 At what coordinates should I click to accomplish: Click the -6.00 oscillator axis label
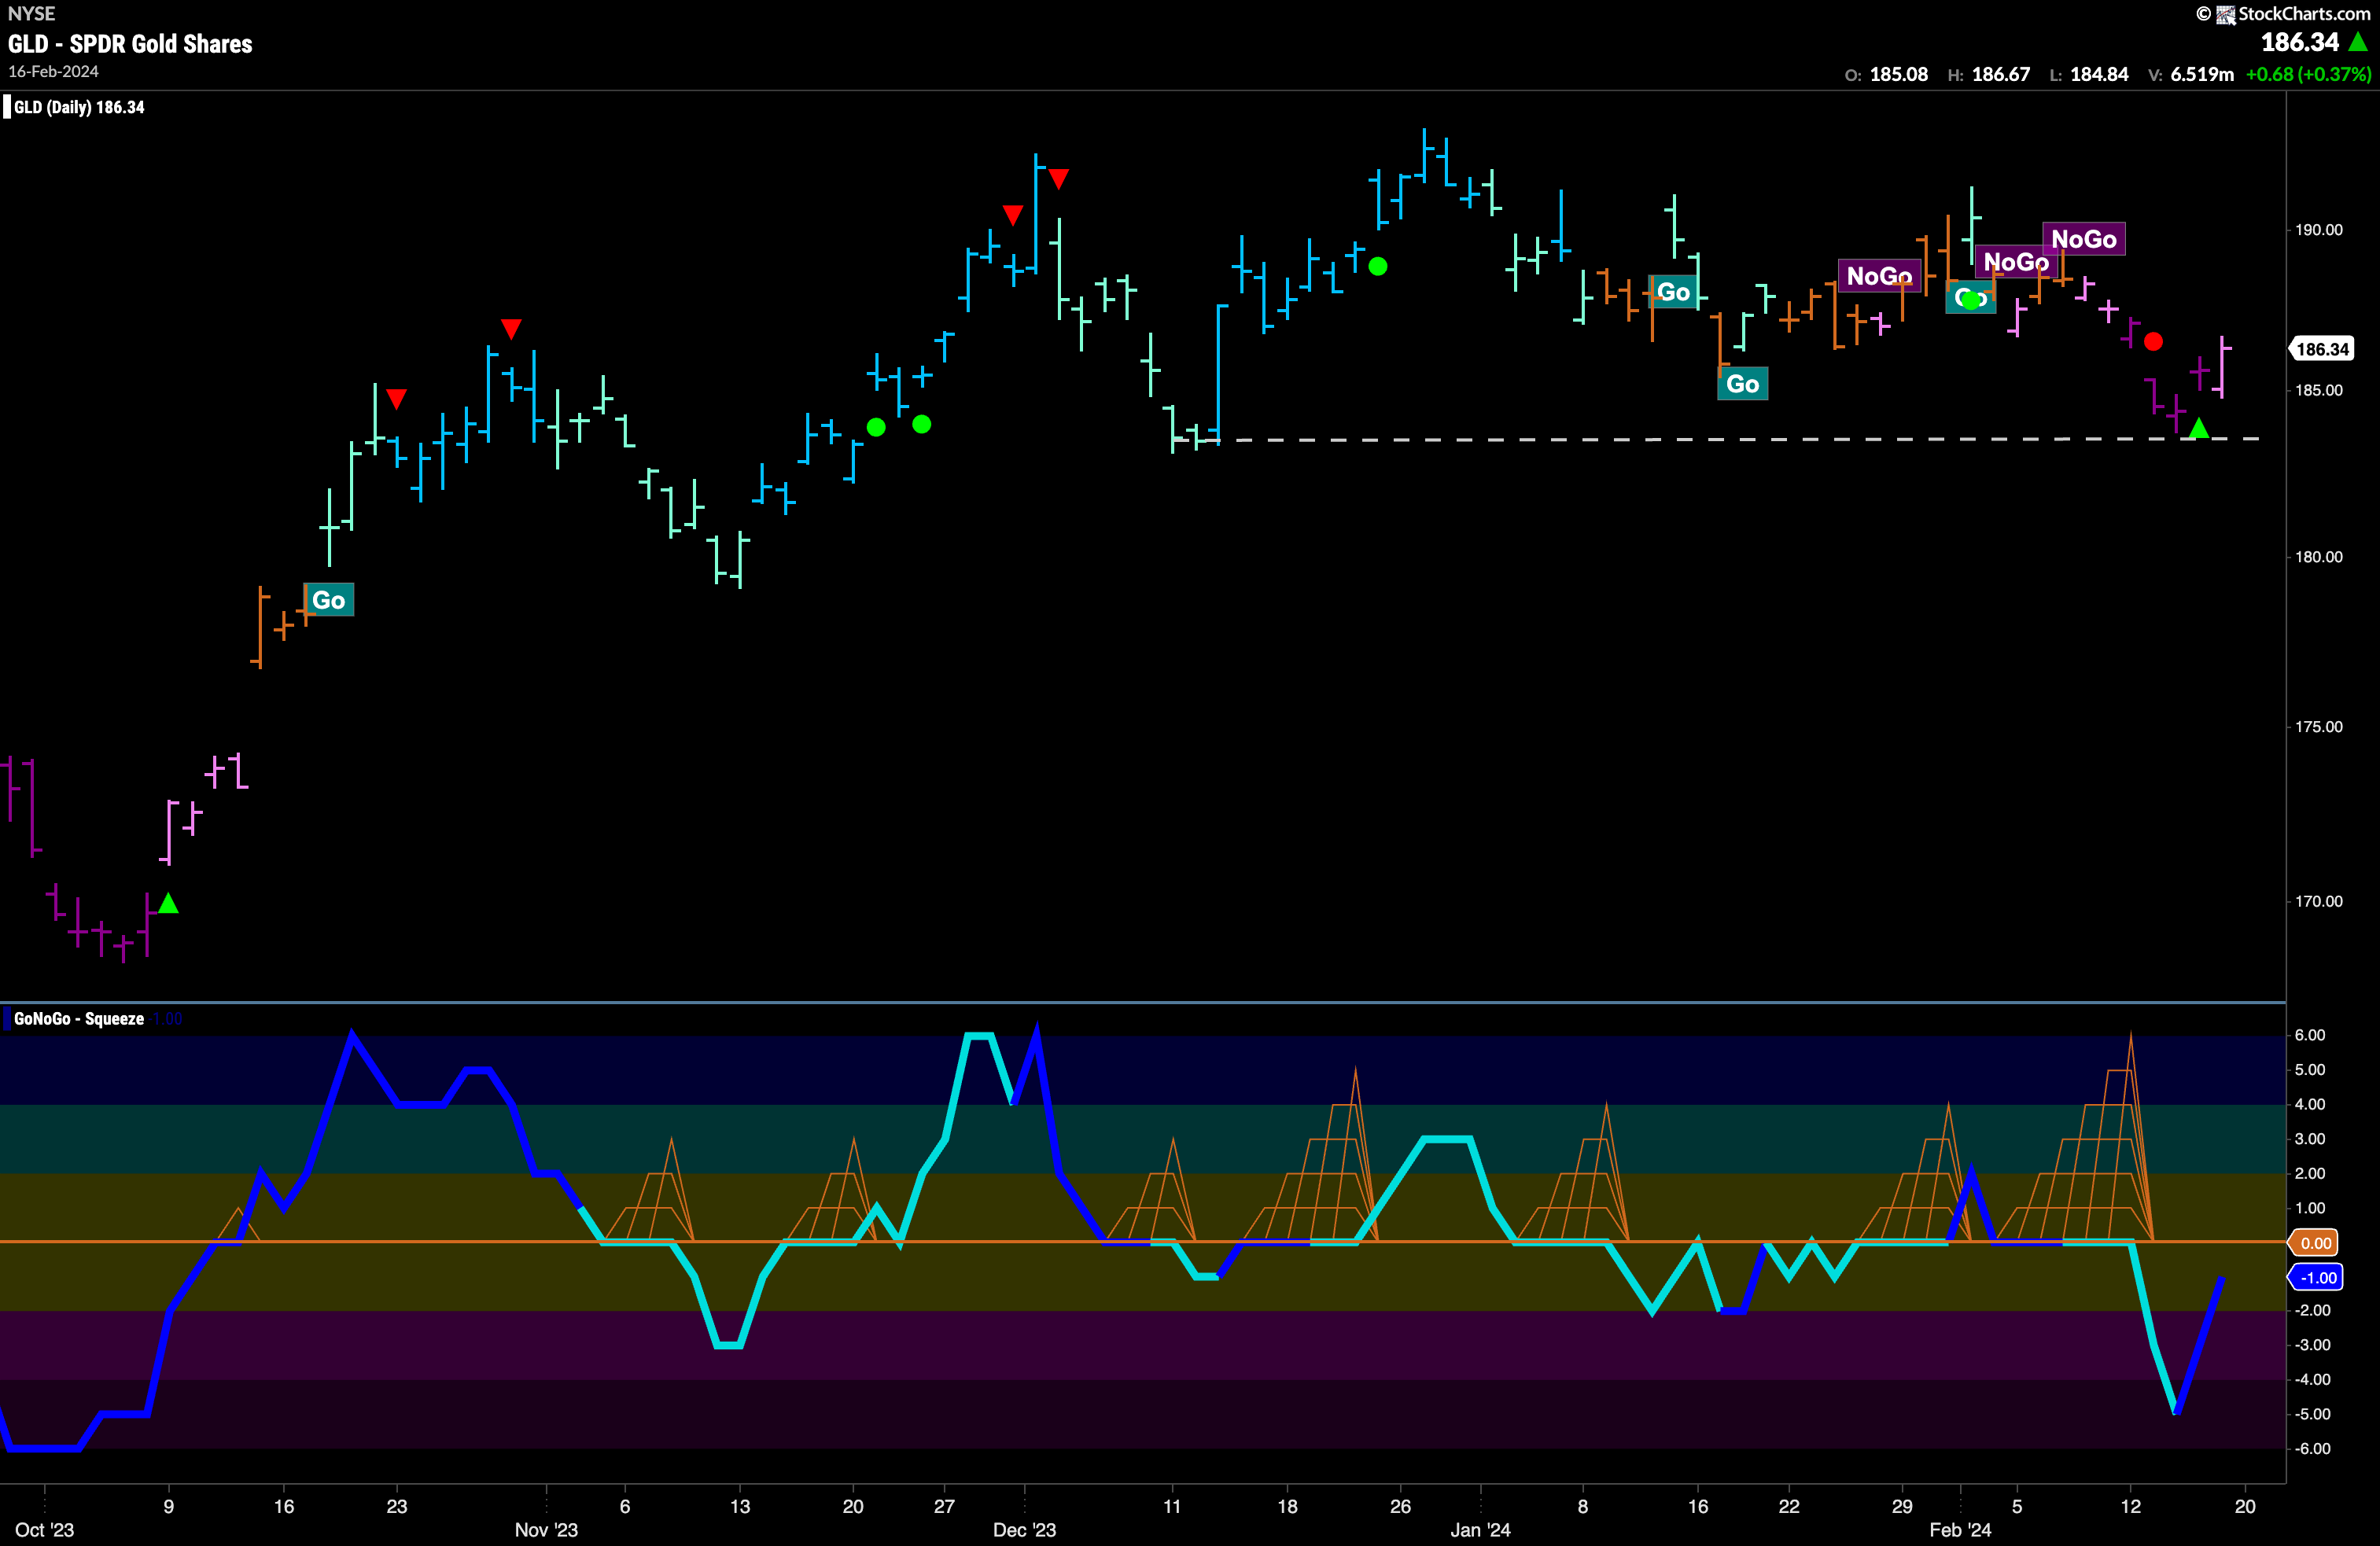tap(2312, 1449)
